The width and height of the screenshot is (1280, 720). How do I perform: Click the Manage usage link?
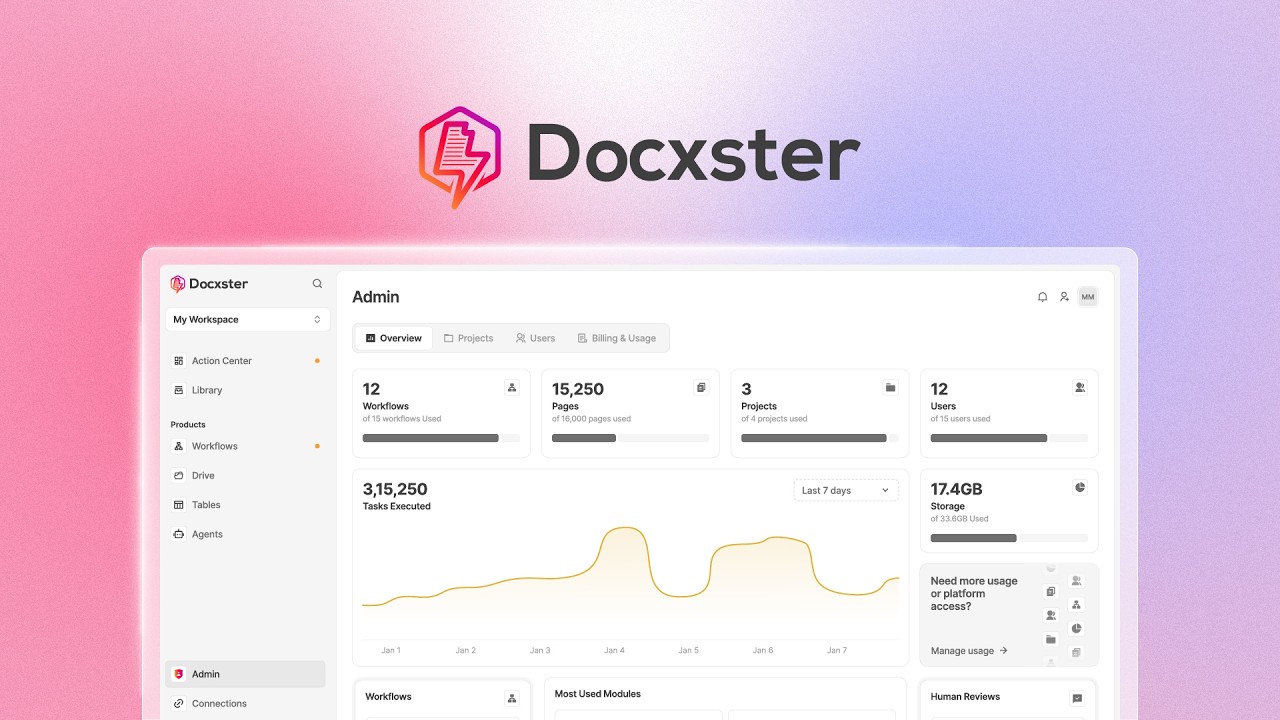click(x=969, y=651)
